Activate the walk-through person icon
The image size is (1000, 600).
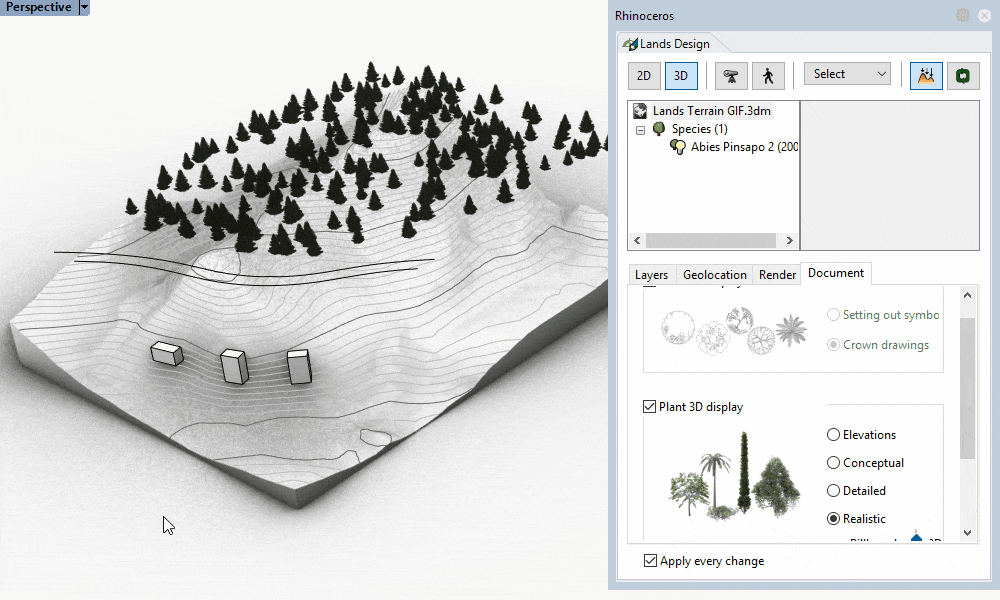pyautogui.click(x=768, y=75)
